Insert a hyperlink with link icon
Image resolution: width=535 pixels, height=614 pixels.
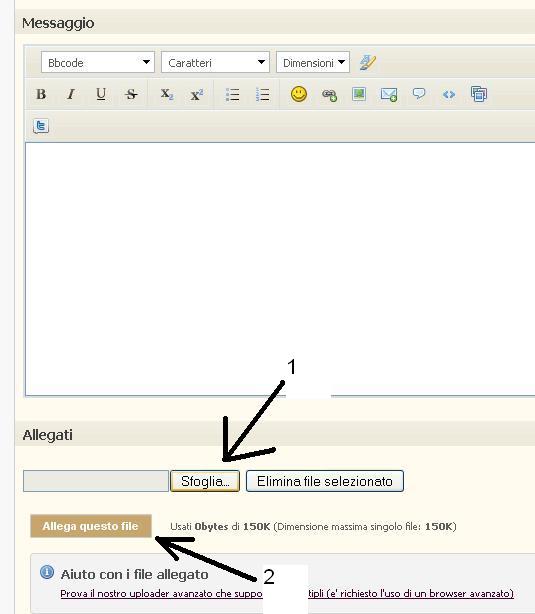[x=329, y=95]
